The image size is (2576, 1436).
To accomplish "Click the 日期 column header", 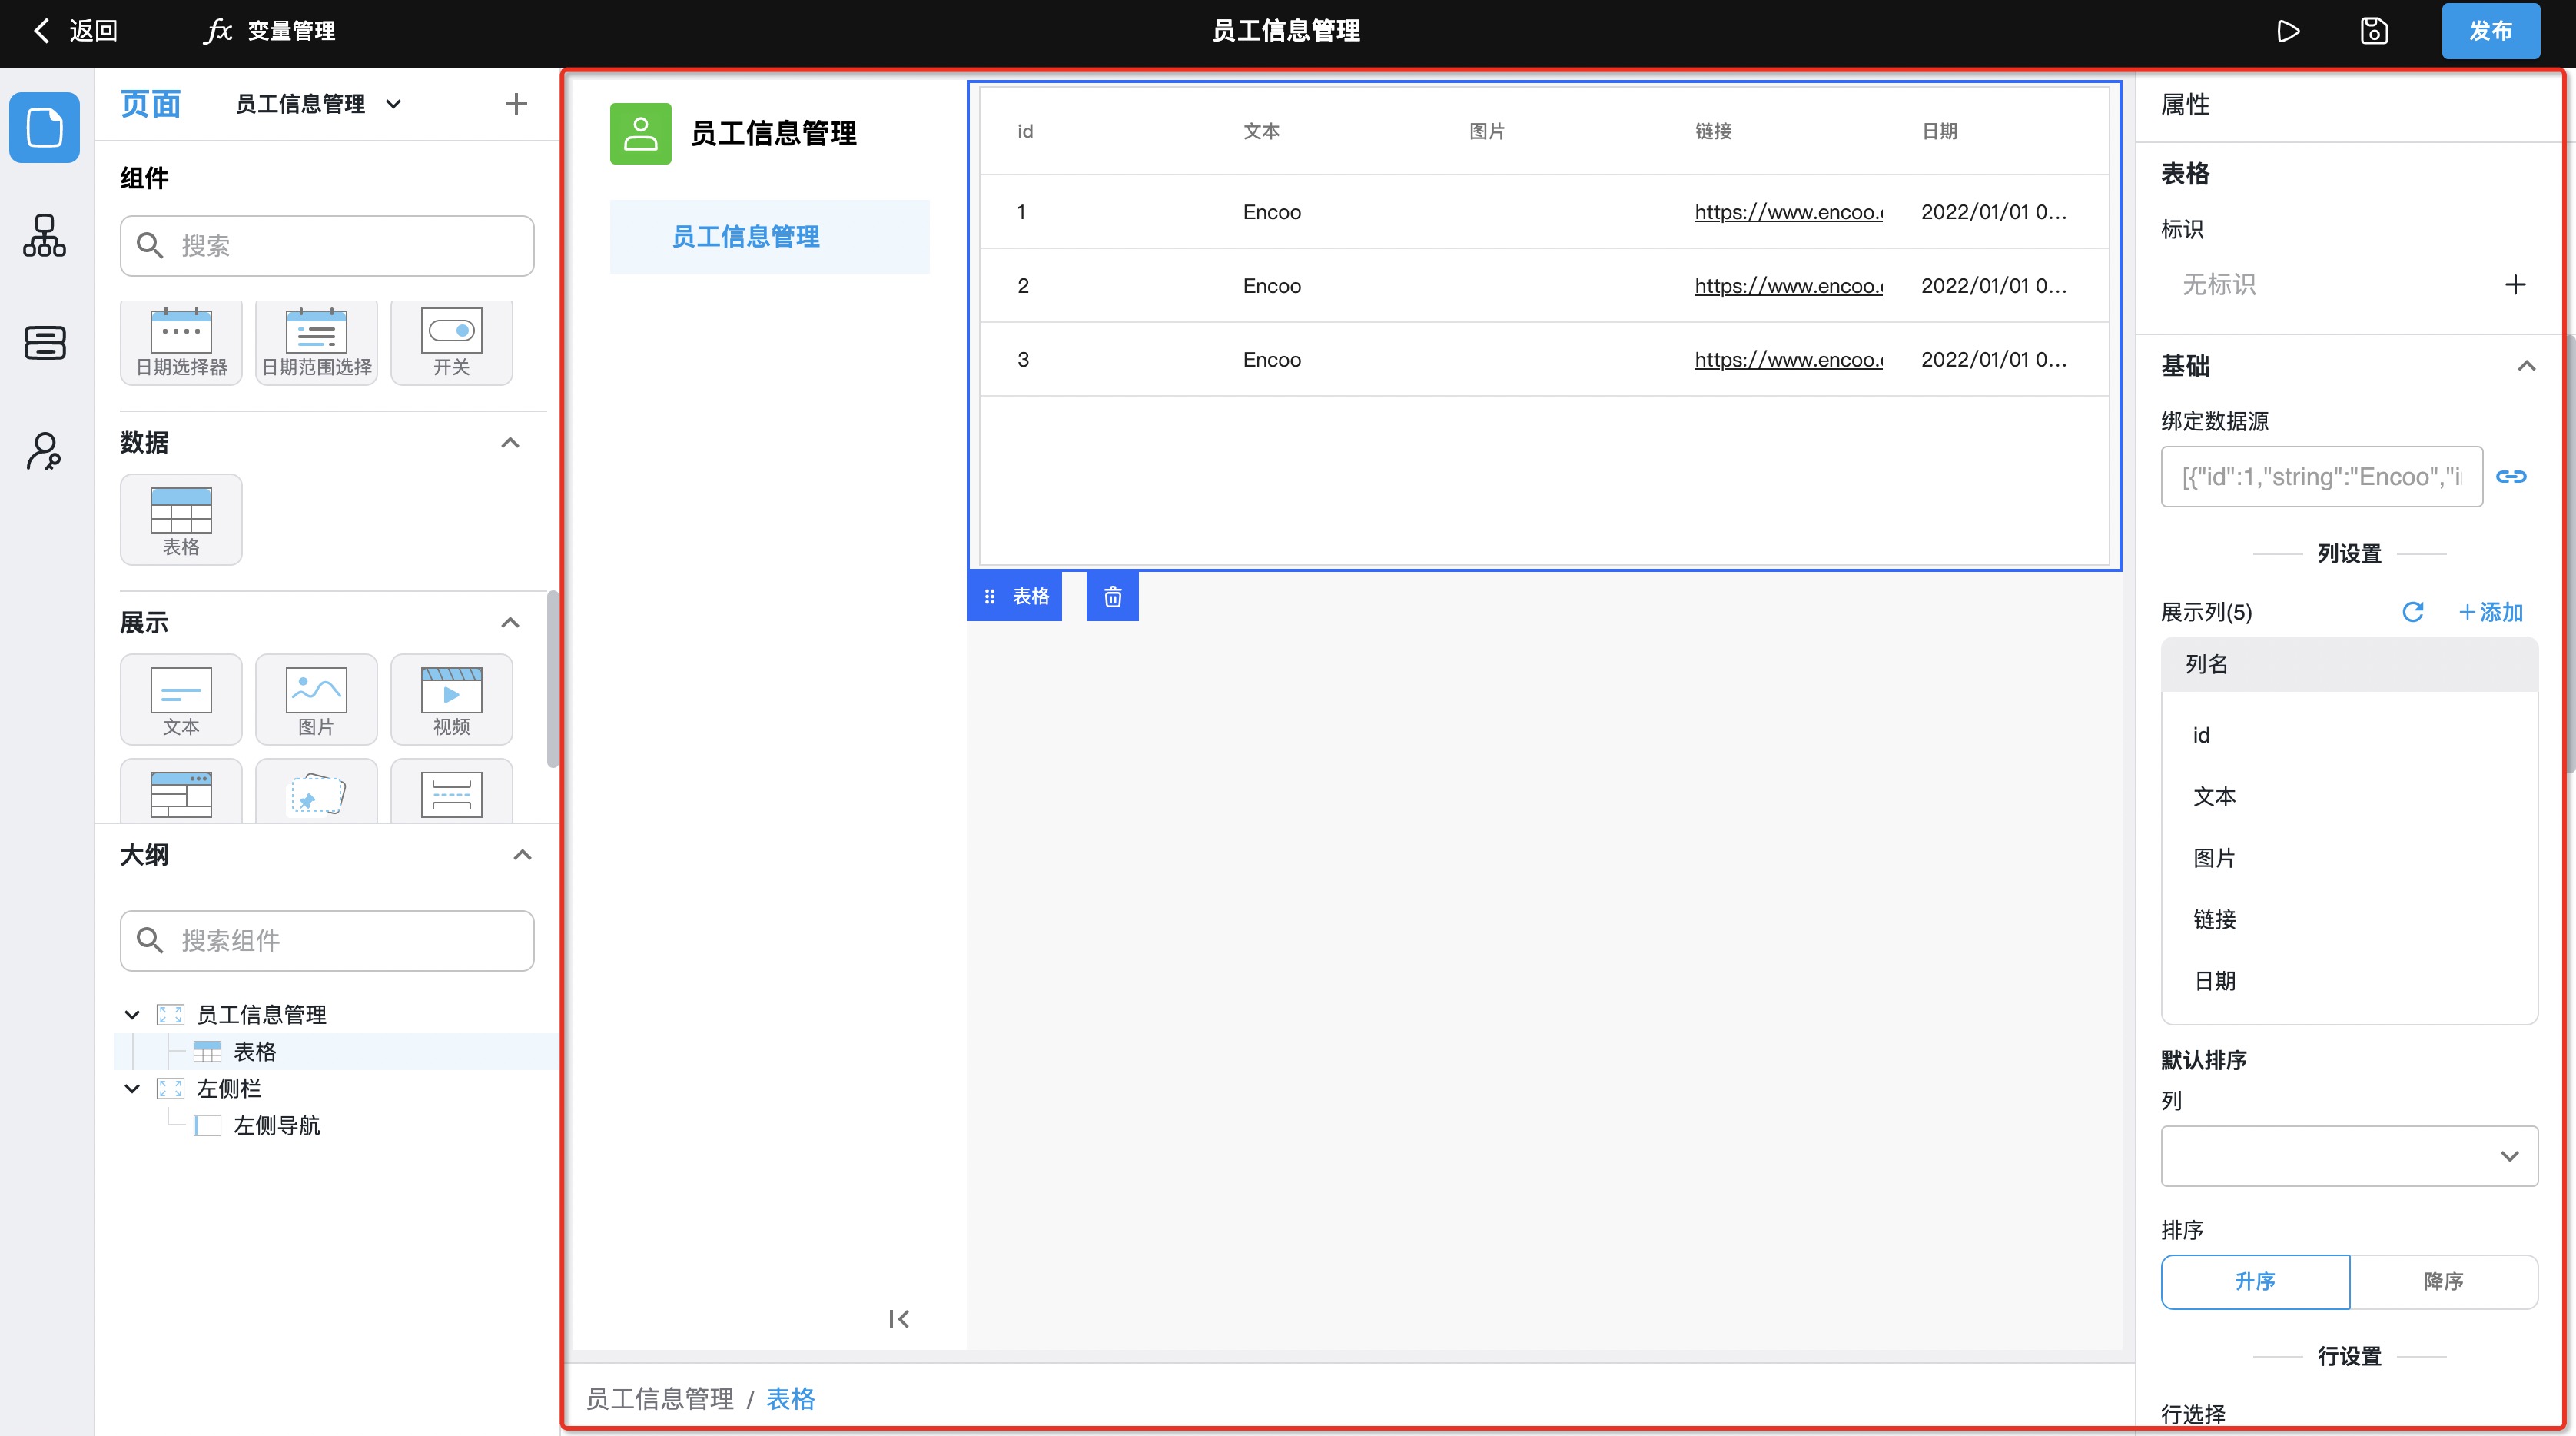I will point(1939,131).
